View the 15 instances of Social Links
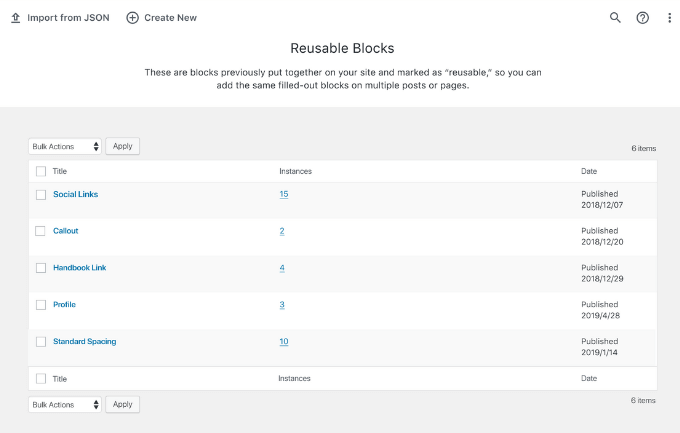Screen dimensions: 680x433 pos(284,194)
